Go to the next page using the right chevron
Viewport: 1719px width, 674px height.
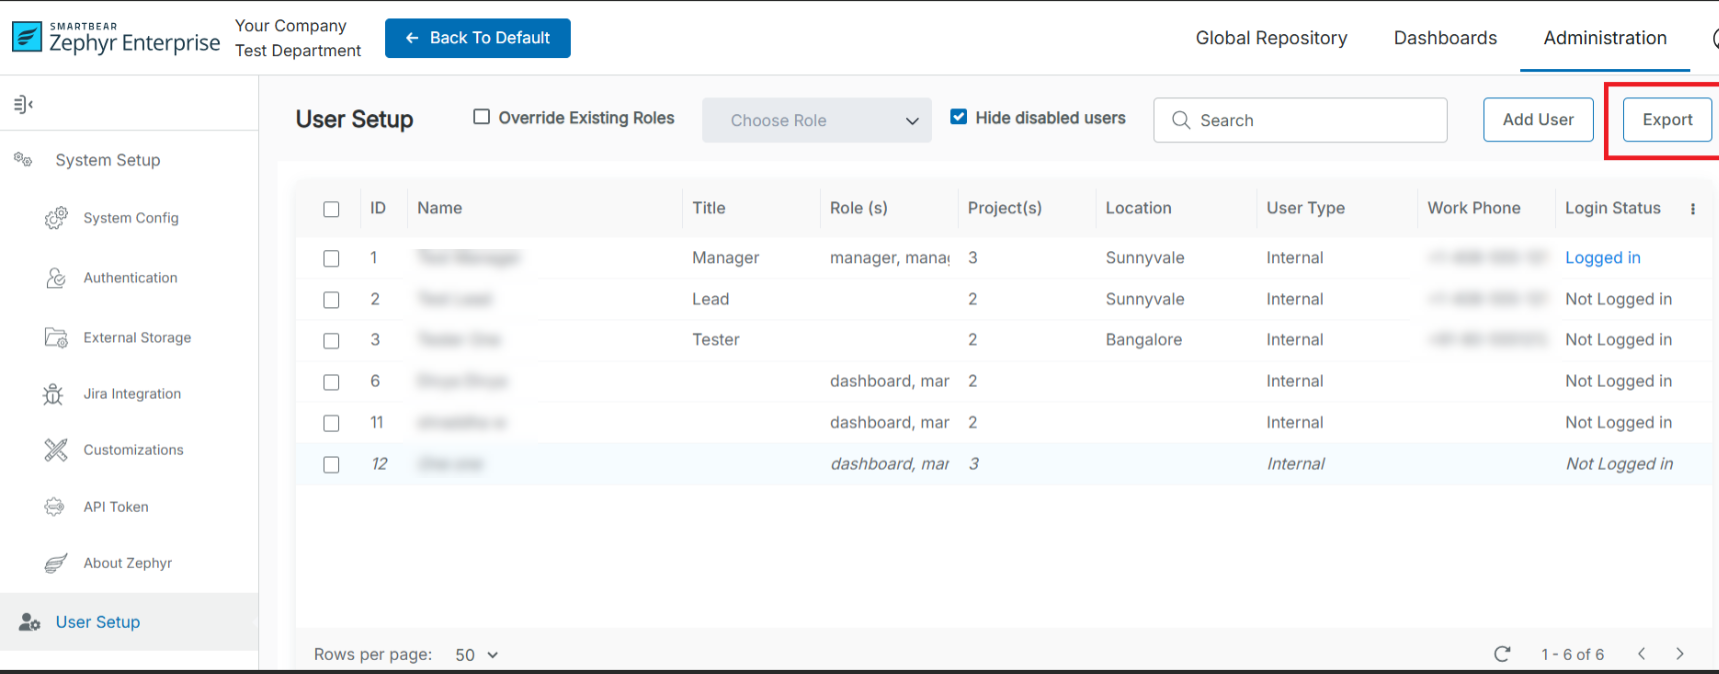[1679, 654]
